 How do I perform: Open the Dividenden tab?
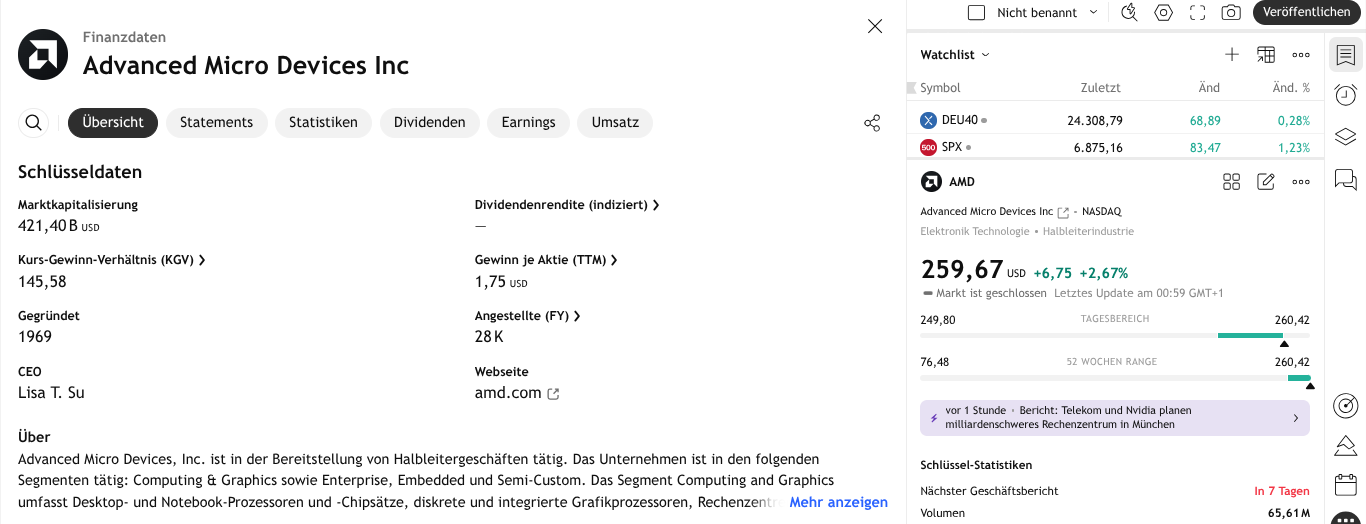click(429, 123)
